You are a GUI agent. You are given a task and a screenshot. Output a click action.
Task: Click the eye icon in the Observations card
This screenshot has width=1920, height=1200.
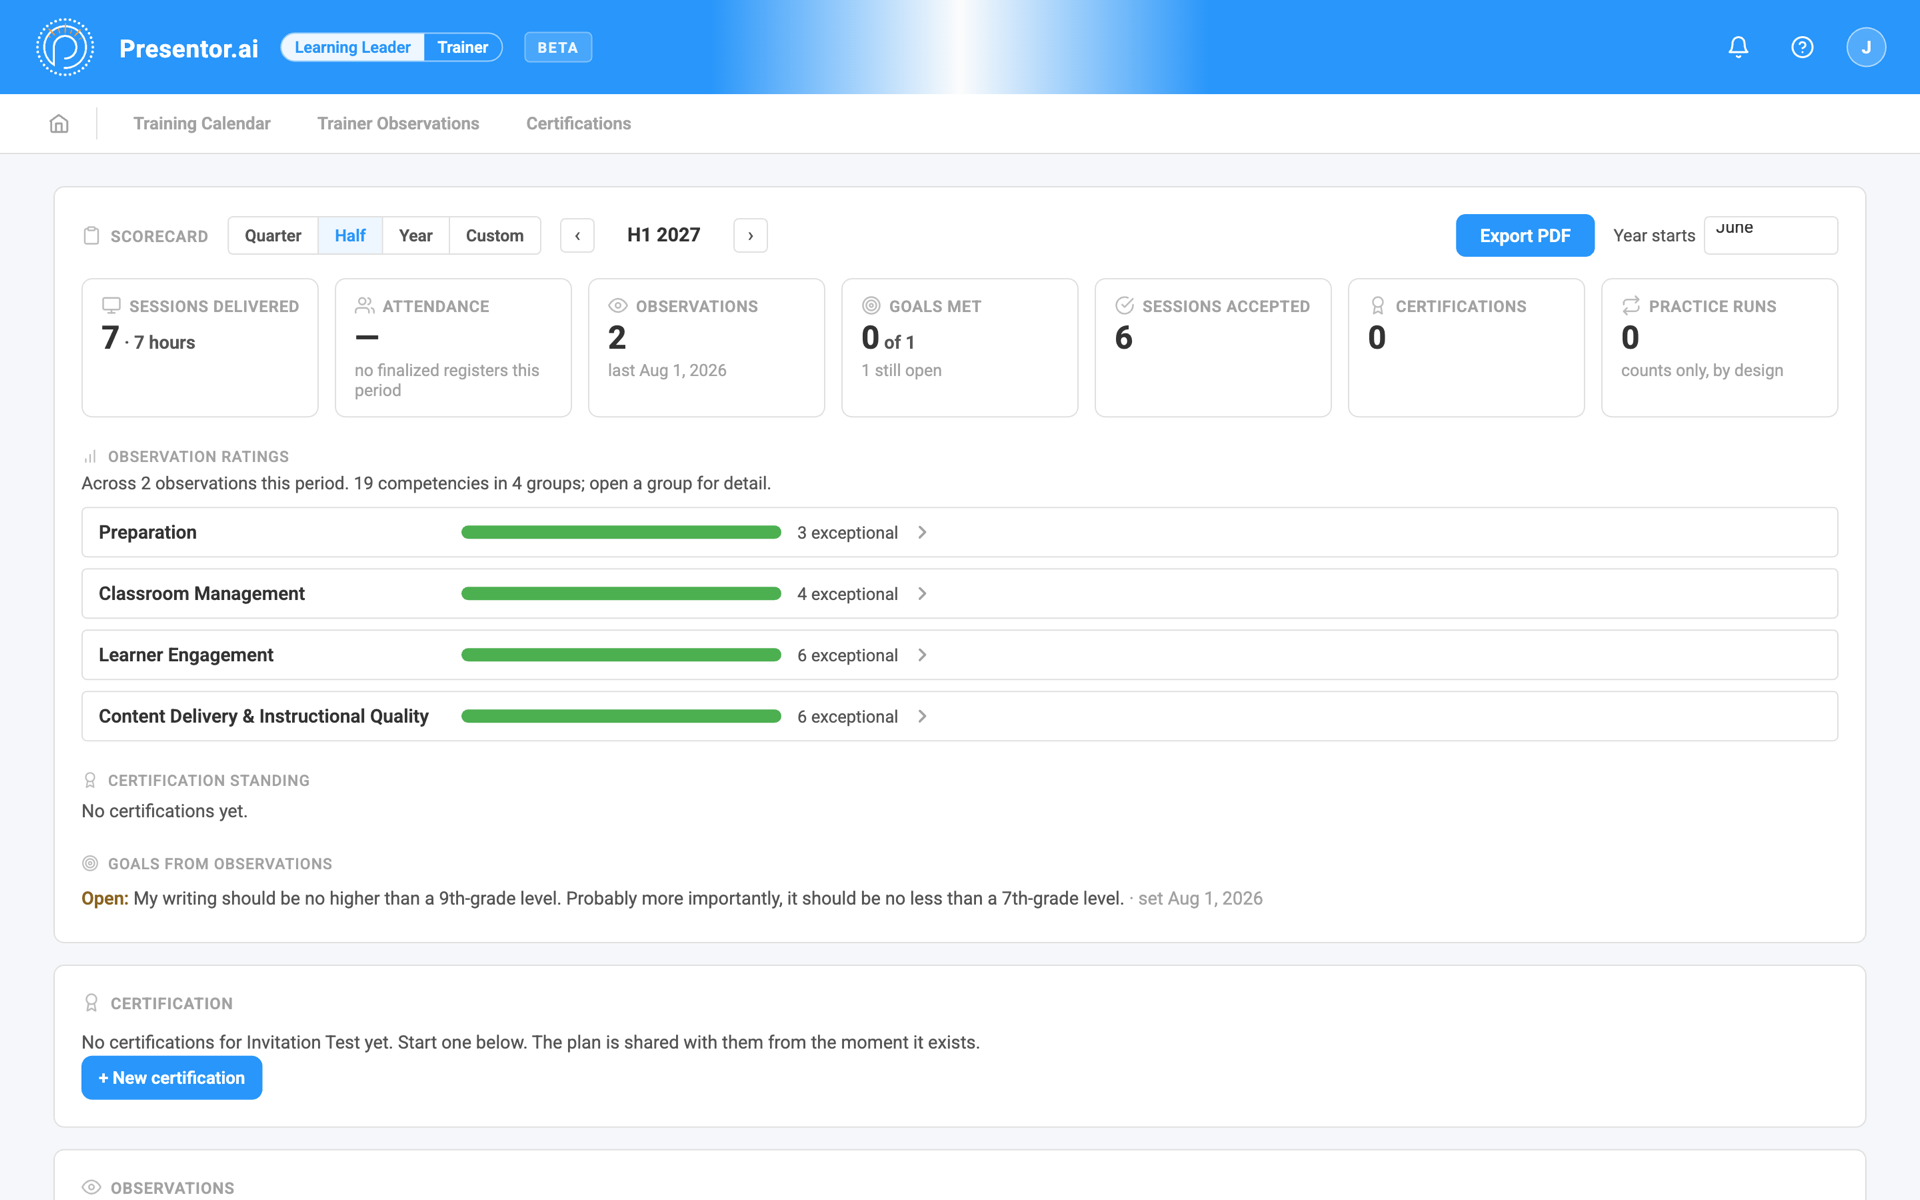(618, 306)
